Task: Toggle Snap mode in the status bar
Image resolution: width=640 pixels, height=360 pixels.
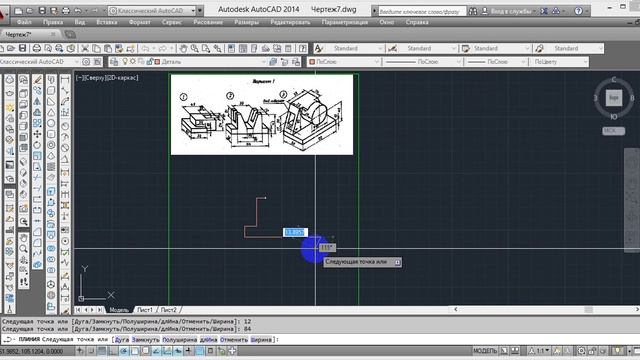Action: (91, 351)
